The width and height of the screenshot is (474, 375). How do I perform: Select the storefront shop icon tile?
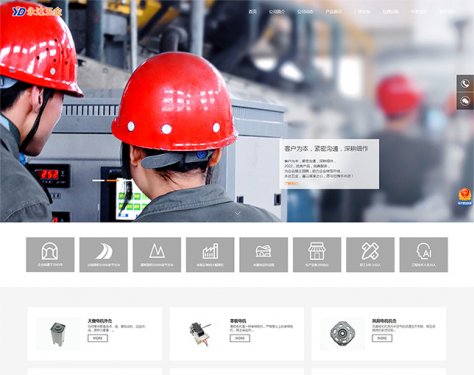pos(317,255)
